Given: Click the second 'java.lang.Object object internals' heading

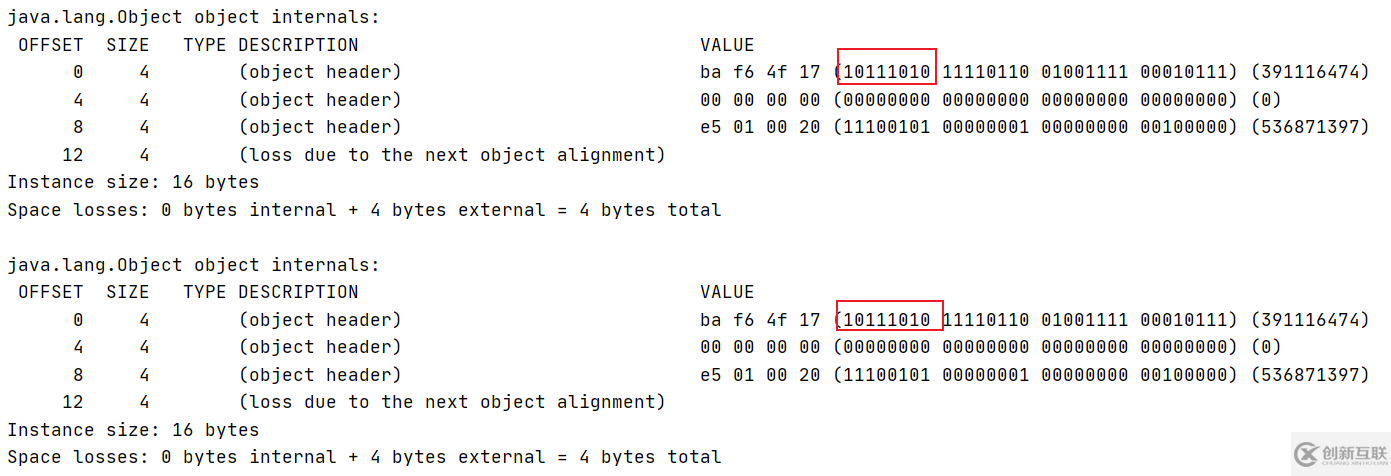Looking at the screenshot, I should 194,265.
